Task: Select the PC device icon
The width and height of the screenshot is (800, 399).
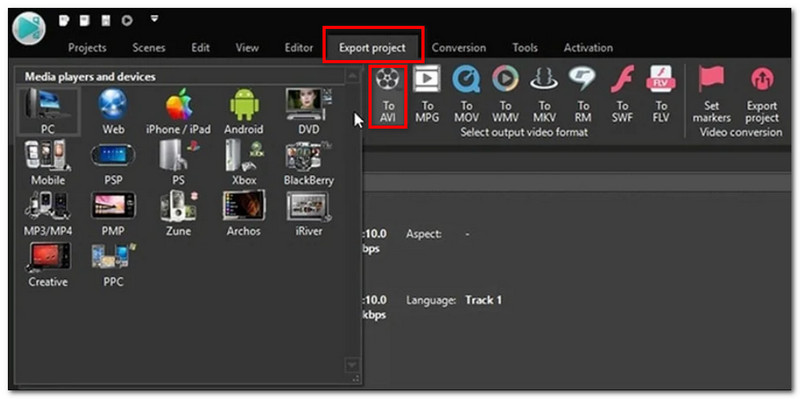Action: tap(47, 111)
